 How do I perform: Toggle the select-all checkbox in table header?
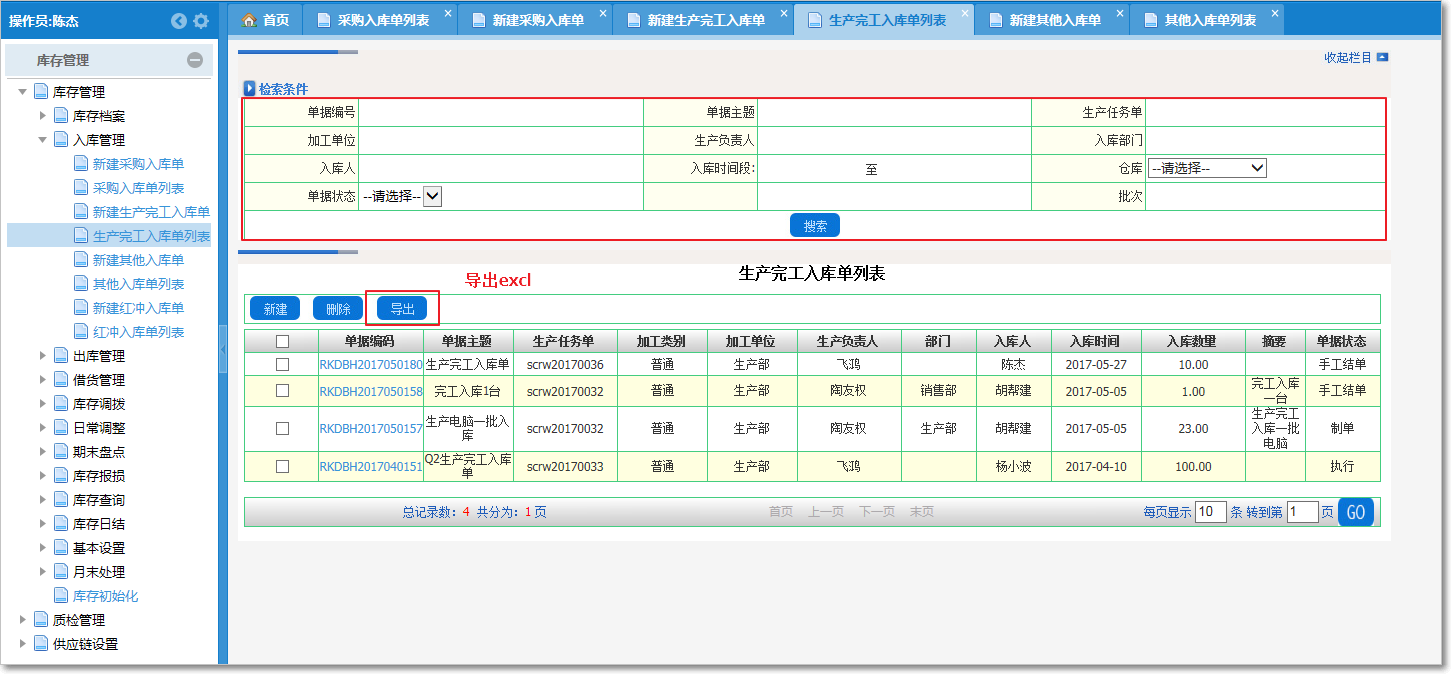click(282, 341)
